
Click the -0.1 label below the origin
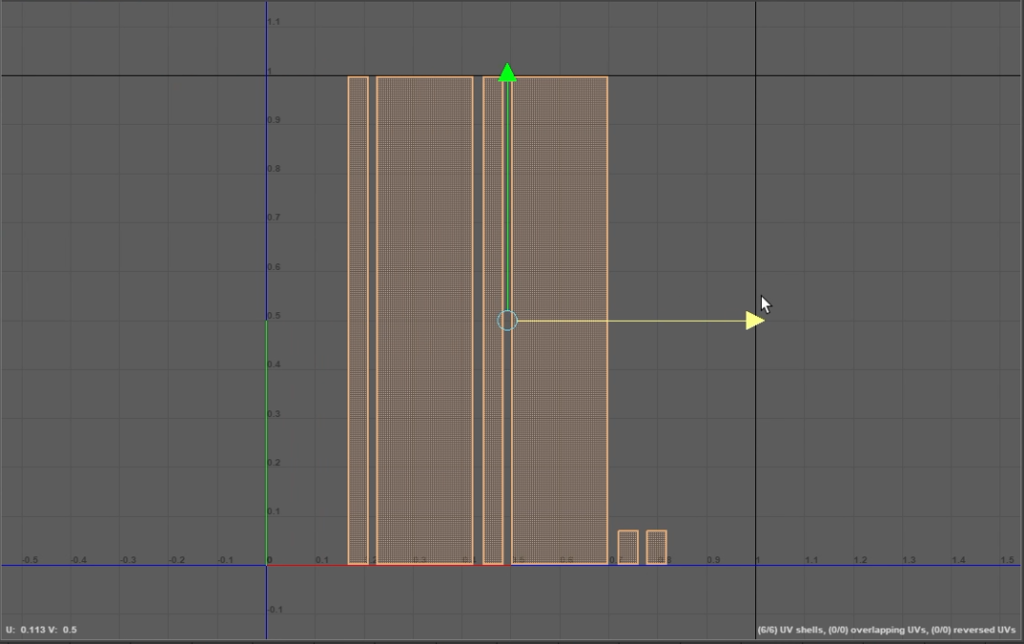(x=275, y=609)
